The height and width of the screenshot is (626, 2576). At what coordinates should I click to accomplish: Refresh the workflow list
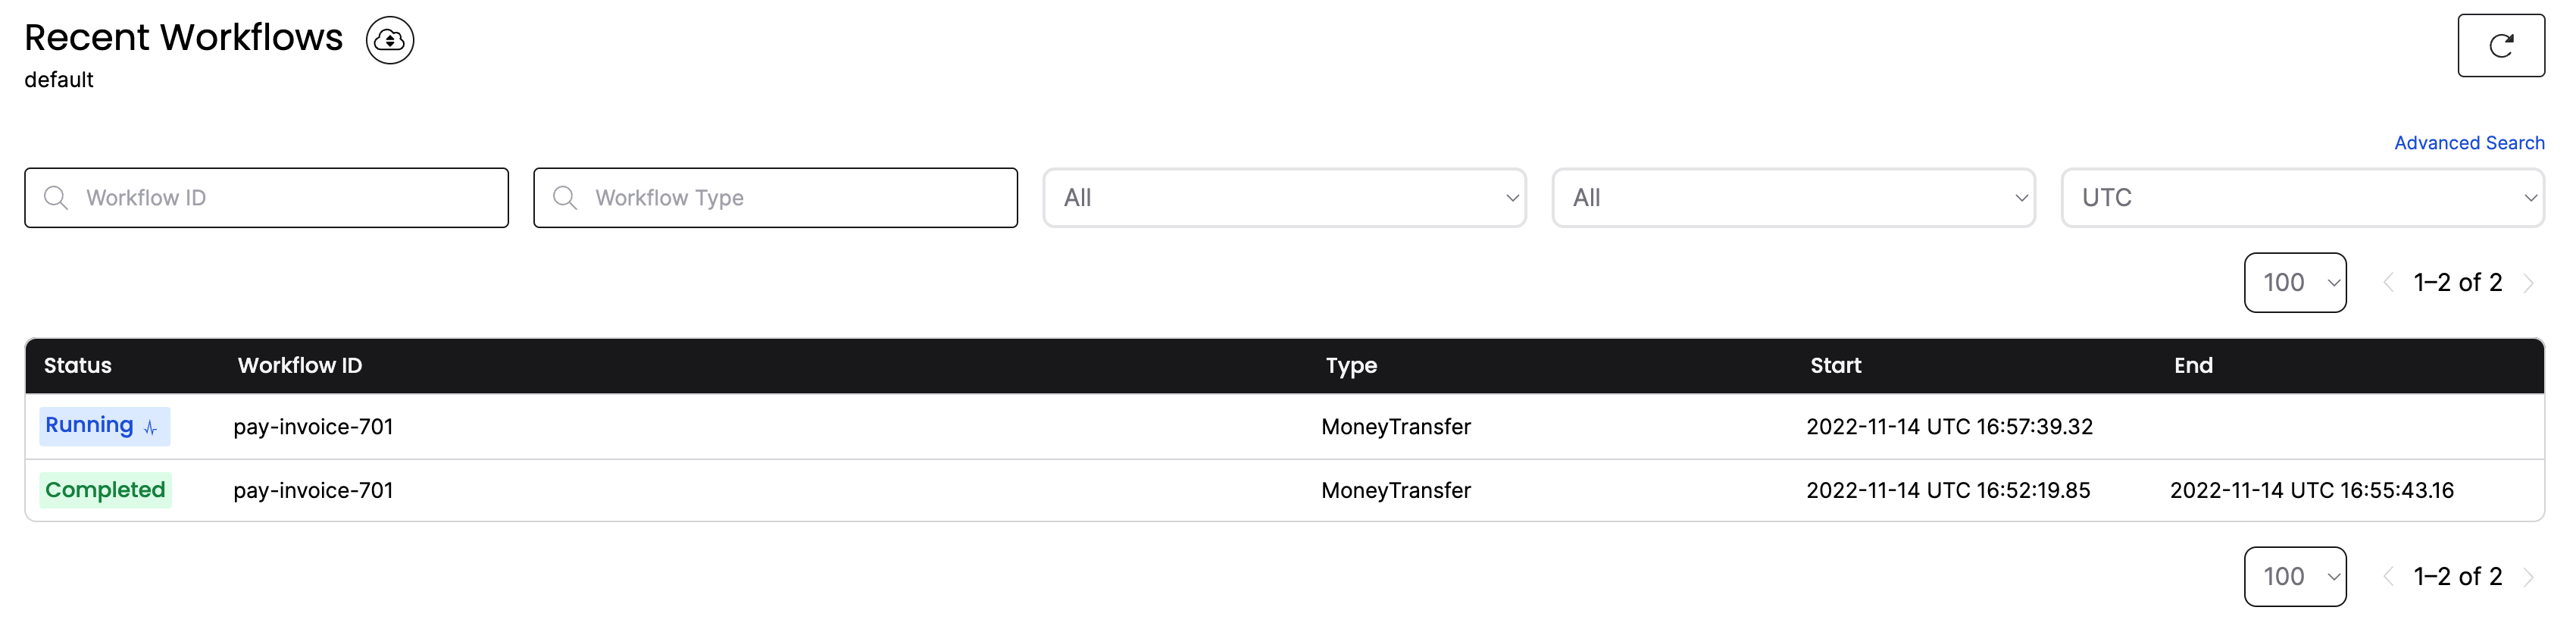[2501, 44]
